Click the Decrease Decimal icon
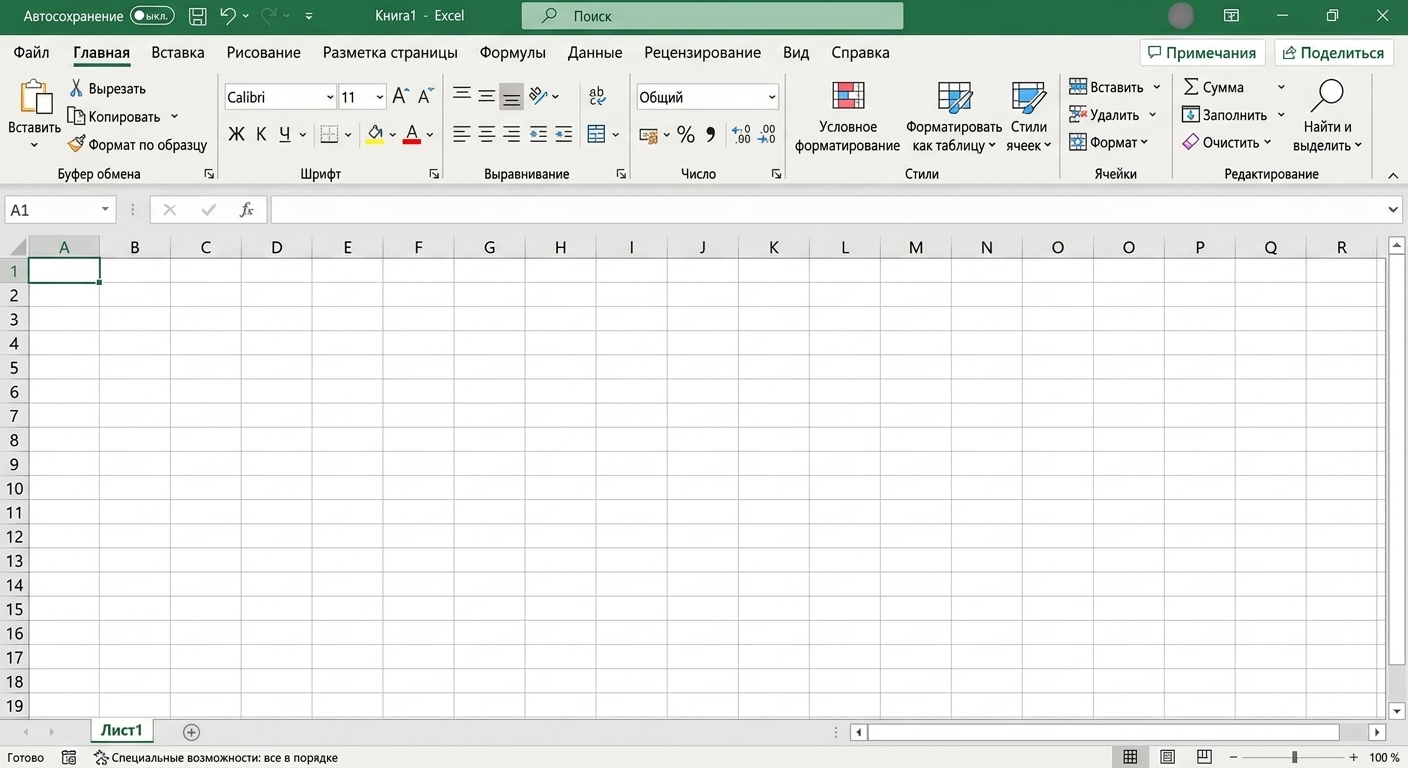Viewport: 1408px width, 768px height. pos(767,134)
